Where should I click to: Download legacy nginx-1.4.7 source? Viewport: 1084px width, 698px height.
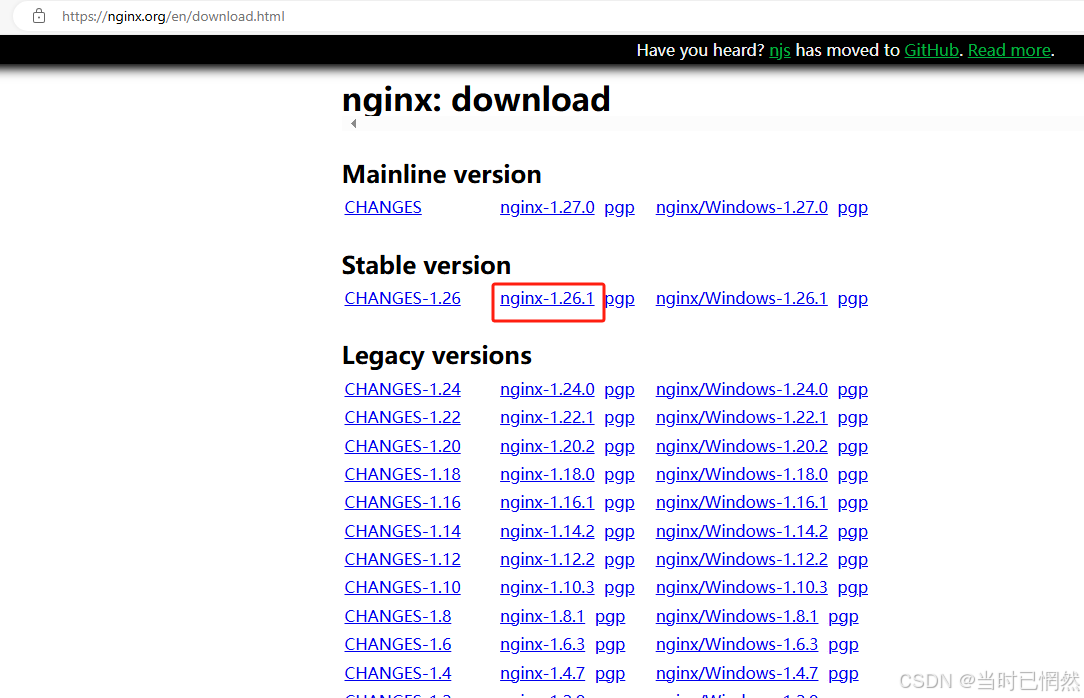click(x=542, y=673)
